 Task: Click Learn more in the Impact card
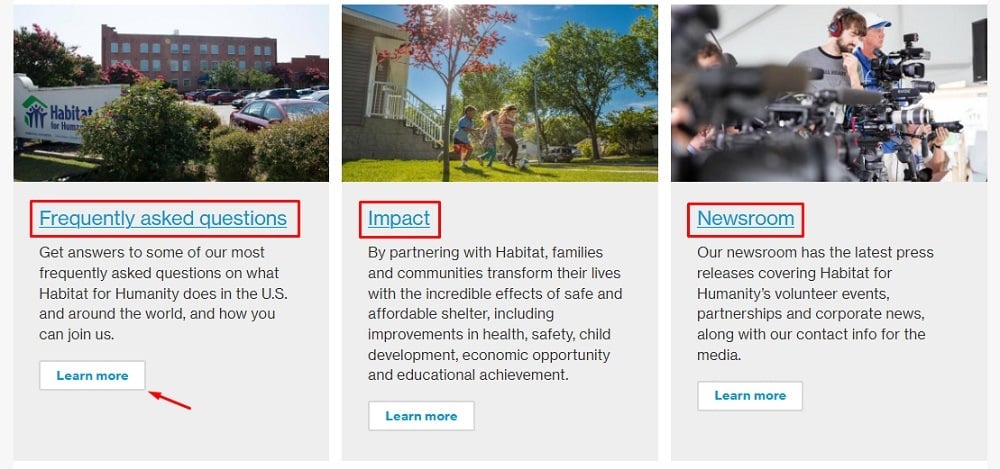coord(421,416)
